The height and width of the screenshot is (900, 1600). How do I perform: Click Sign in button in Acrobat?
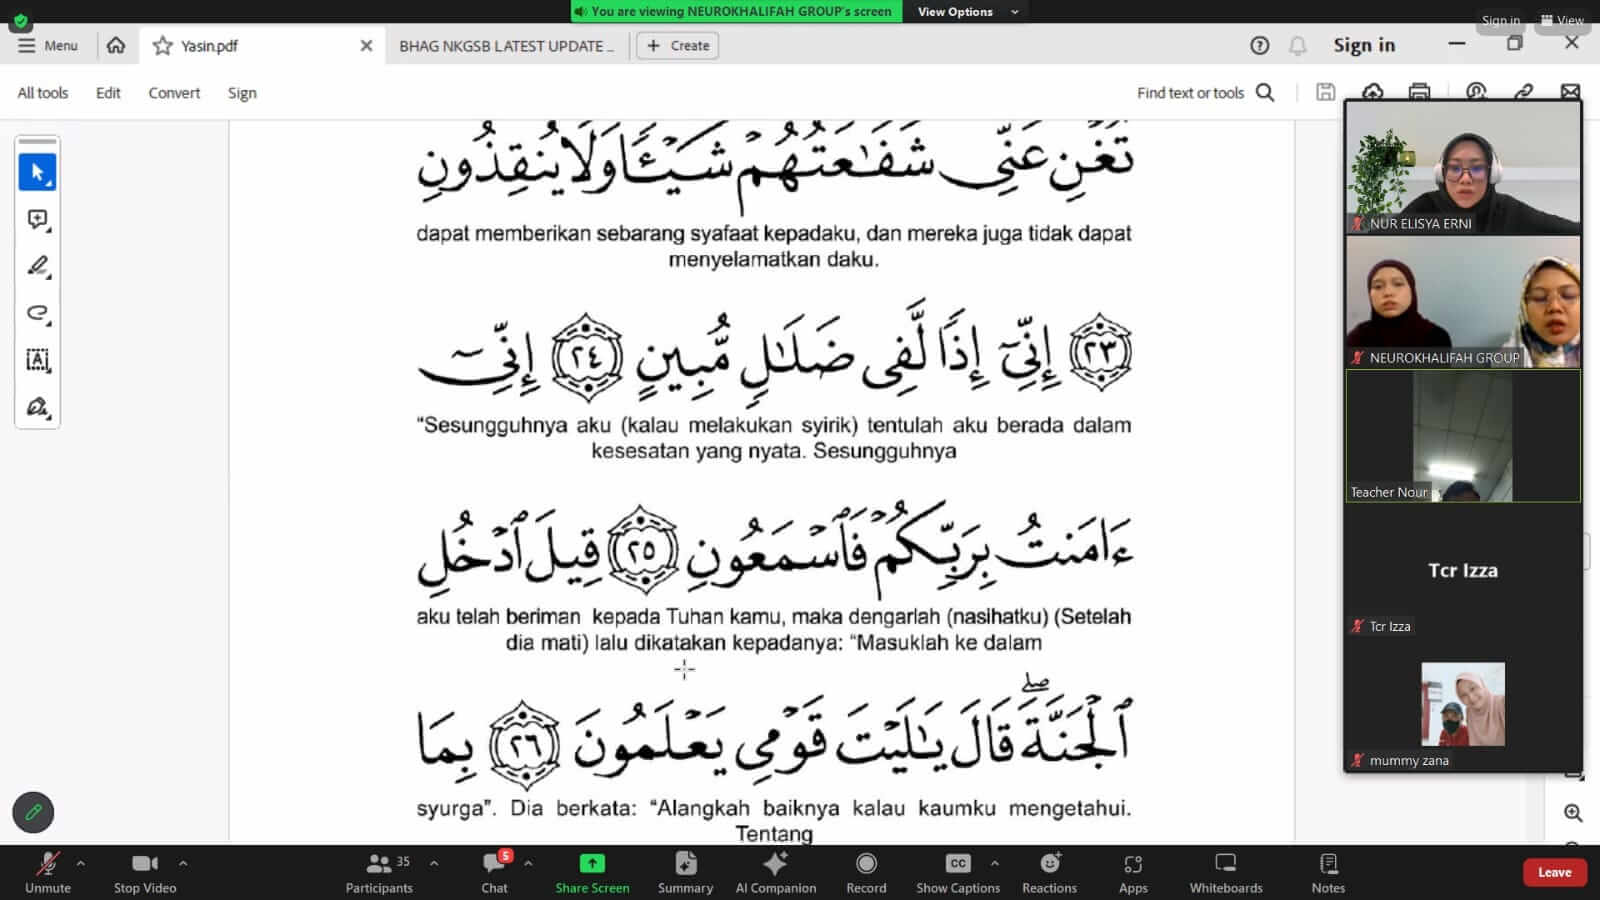[x=1363, y=45]
